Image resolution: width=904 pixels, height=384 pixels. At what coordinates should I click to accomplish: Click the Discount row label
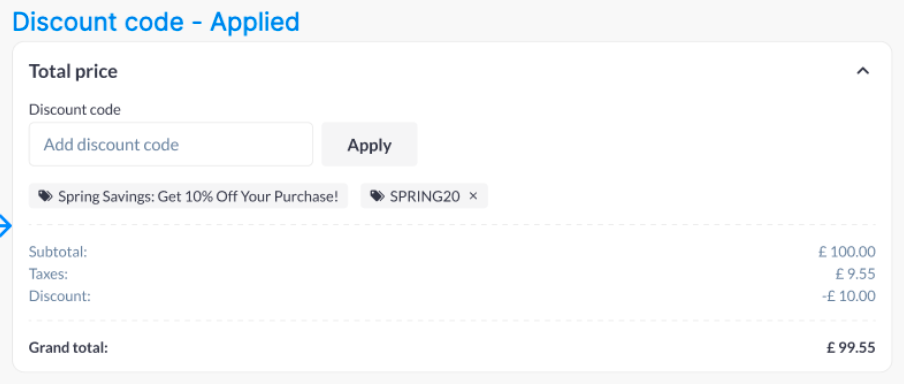[60, 296]
